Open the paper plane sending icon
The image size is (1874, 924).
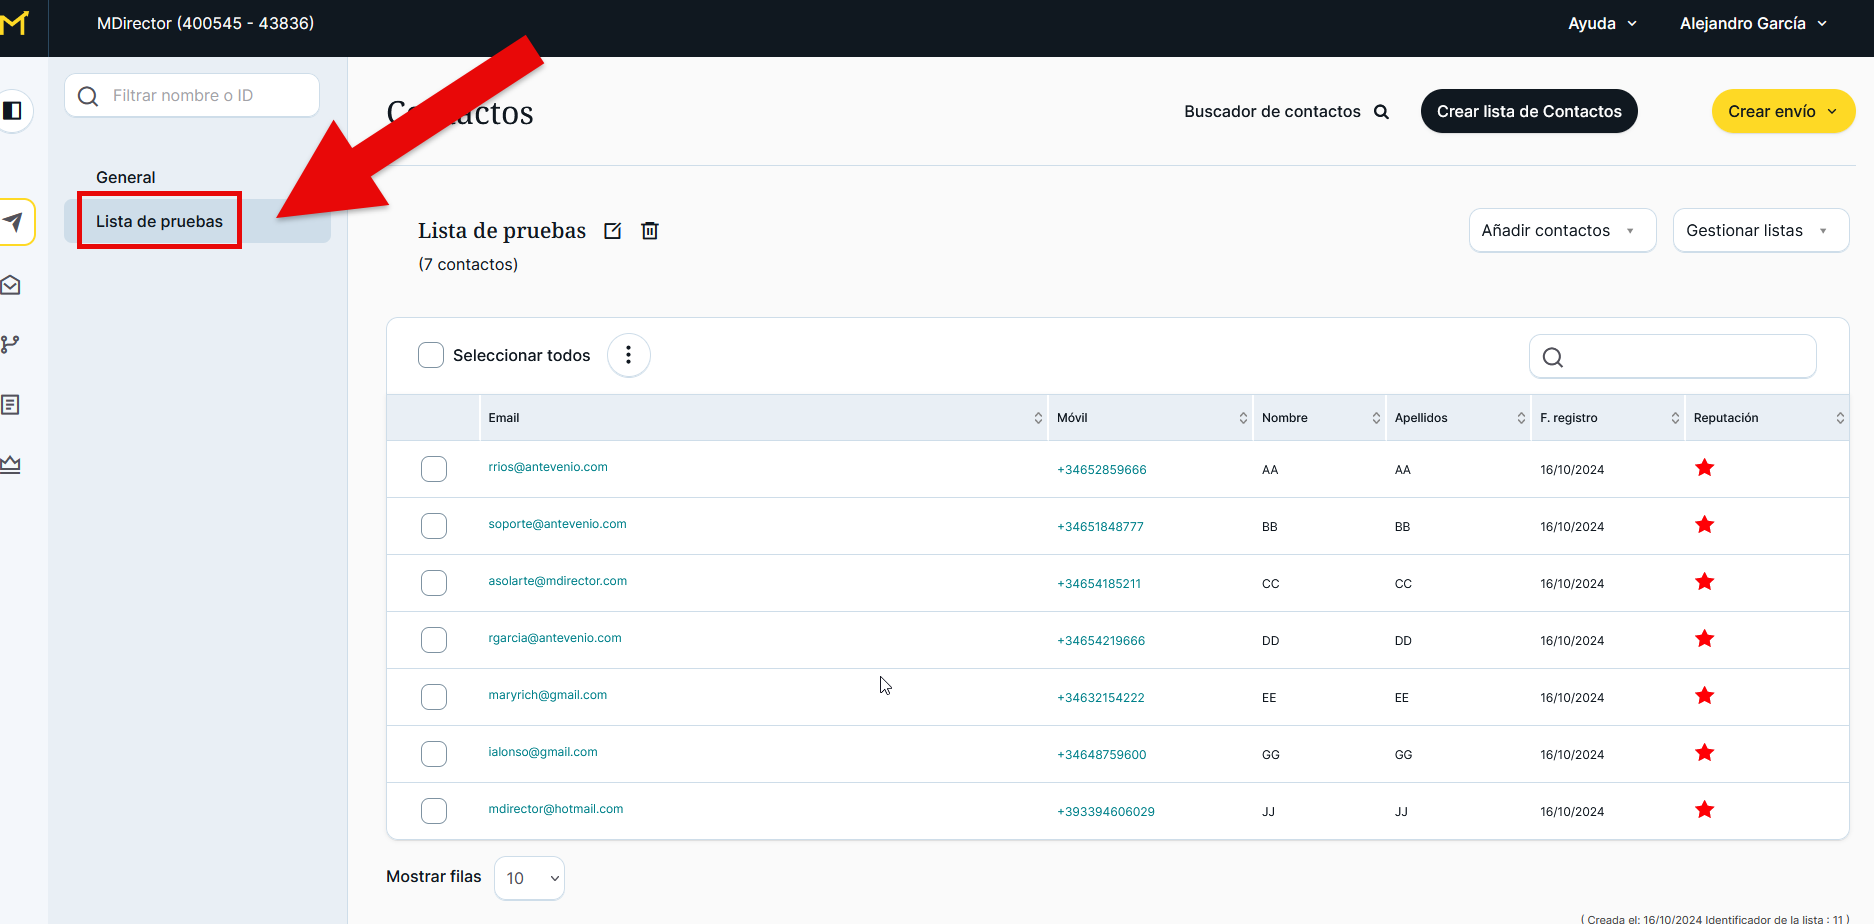[13, 222]
